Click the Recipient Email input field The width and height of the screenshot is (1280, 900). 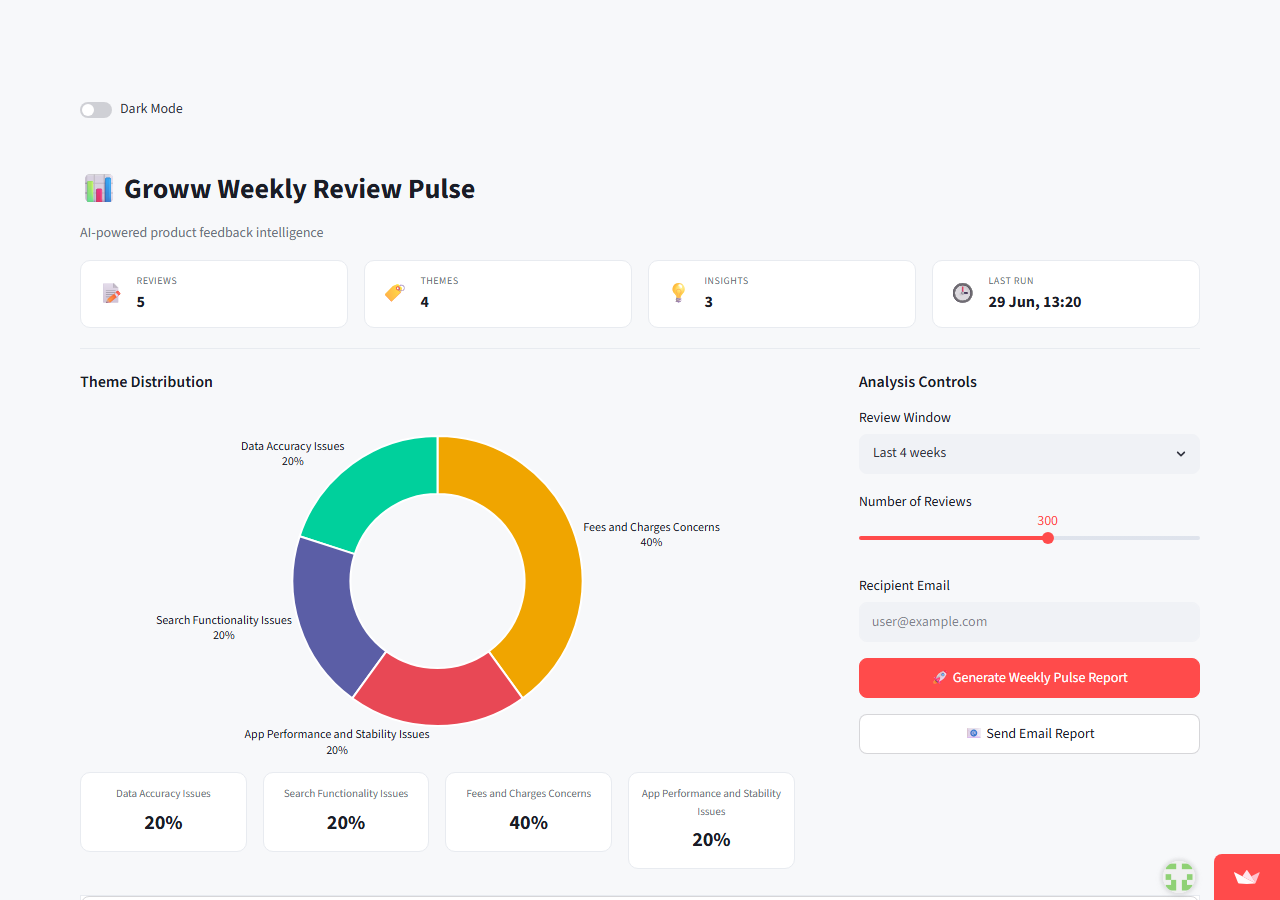pyautogui.click(x=1029, y=621)
